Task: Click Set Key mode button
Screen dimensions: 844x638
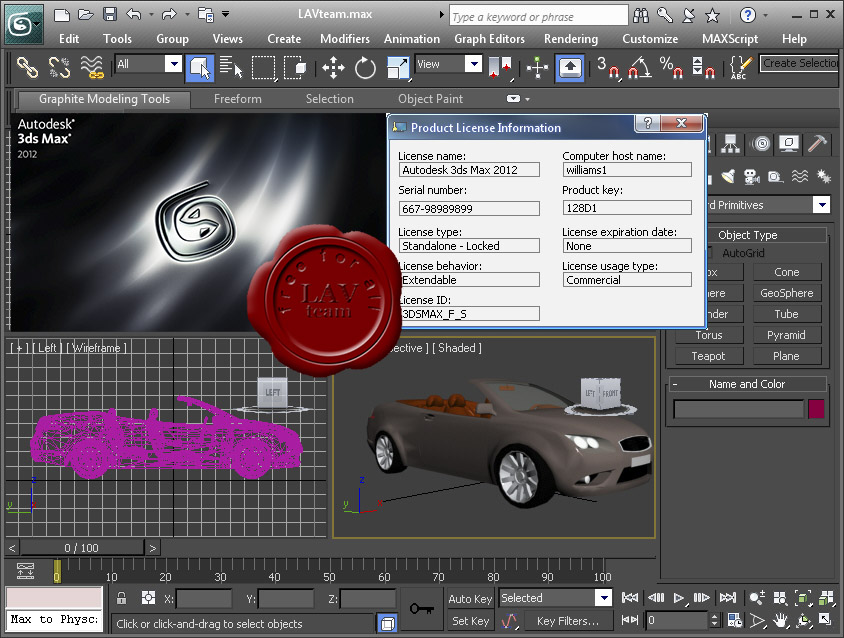Action: pos(470,621)
